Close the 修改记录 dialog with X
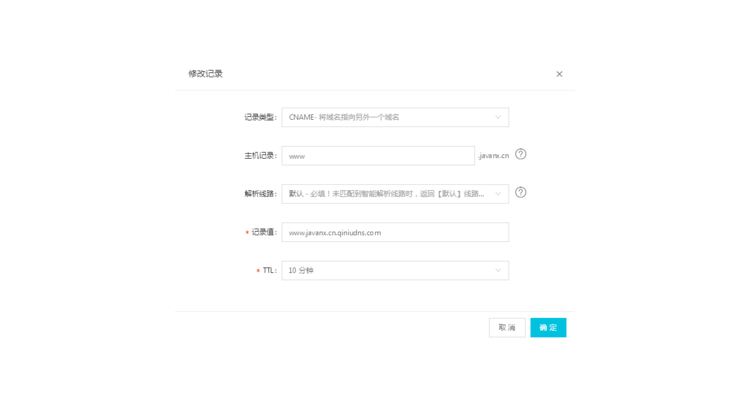The image size is (750, 400). coord(559,74)
